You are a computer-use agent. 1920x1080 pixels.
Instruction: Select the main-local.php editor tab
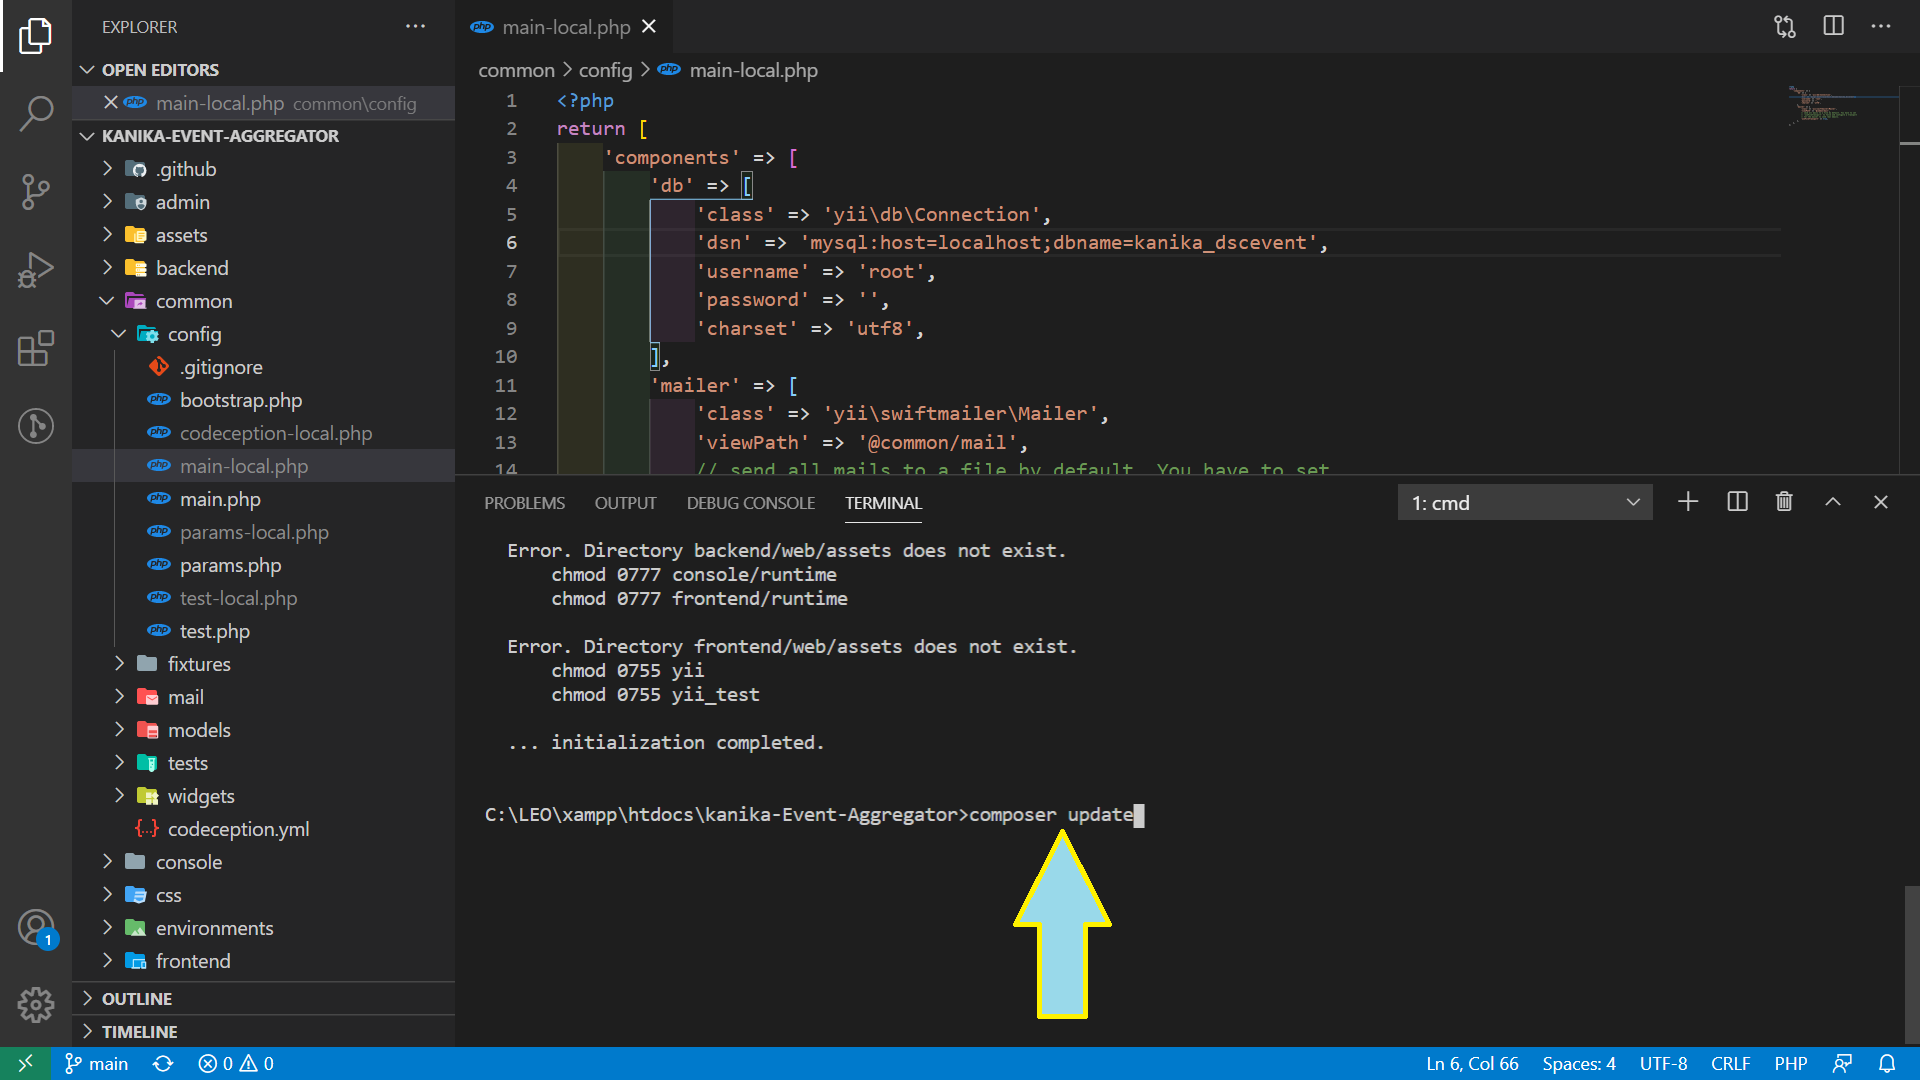click(566, 27)
